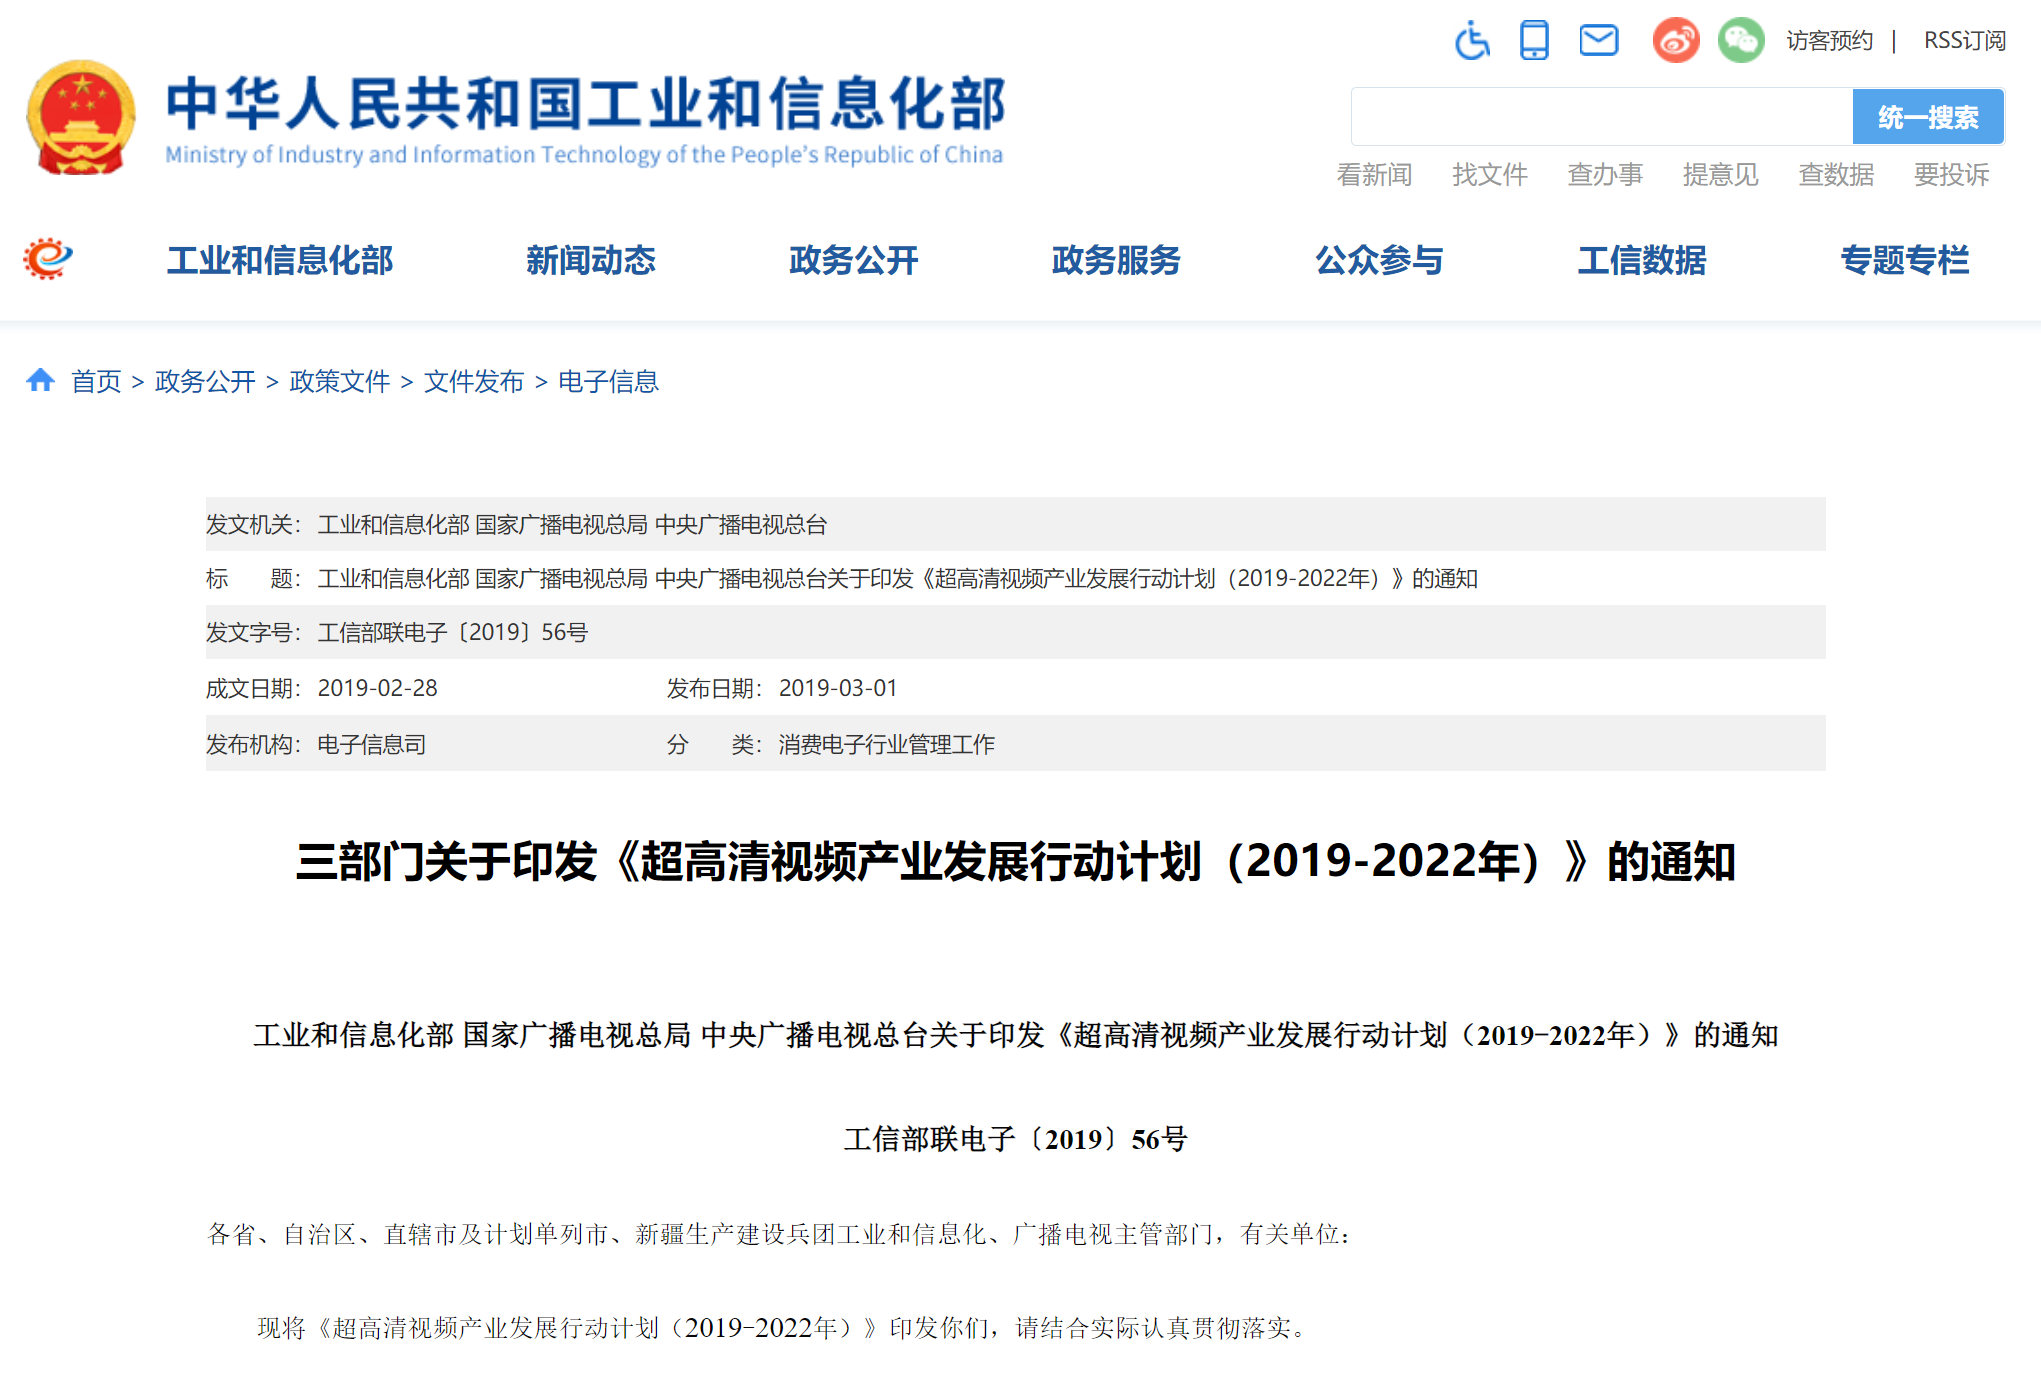The image size is (2041, 1377).
Task: Click the 找文件 quick link
Action: [x=1489, y=175]
